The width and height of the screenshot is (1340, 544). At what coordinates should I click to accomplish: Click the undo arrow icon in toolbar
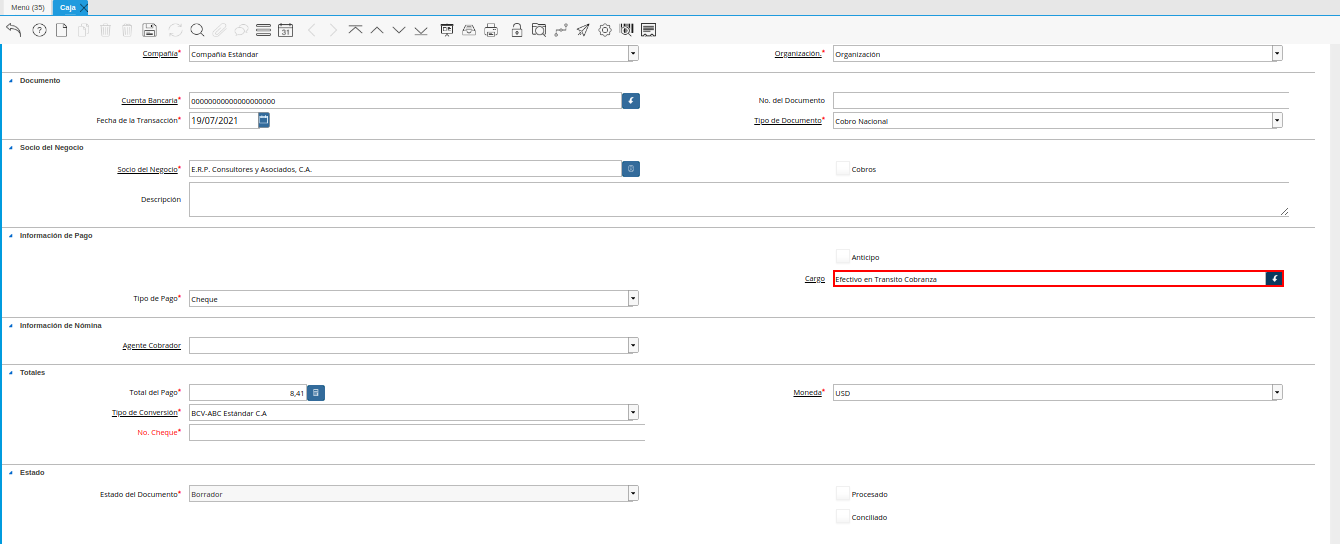click(x=13, y=30)
